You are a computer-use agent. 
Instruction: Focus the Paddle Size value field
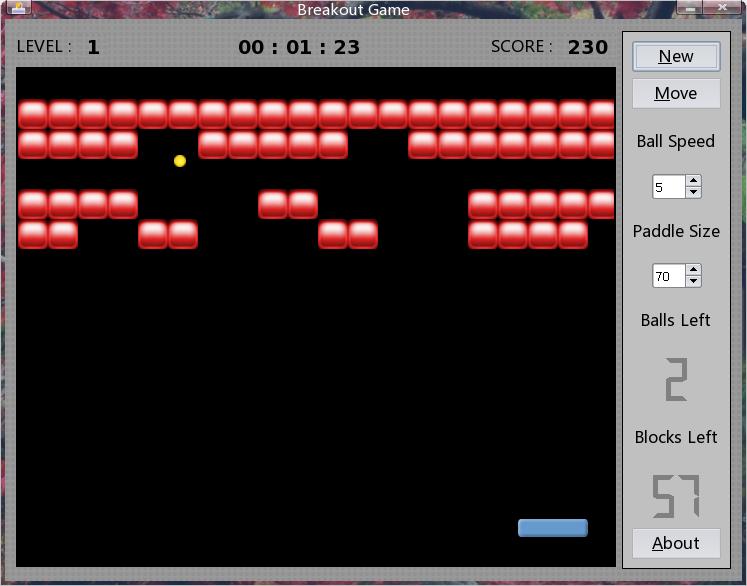(669, 275)
